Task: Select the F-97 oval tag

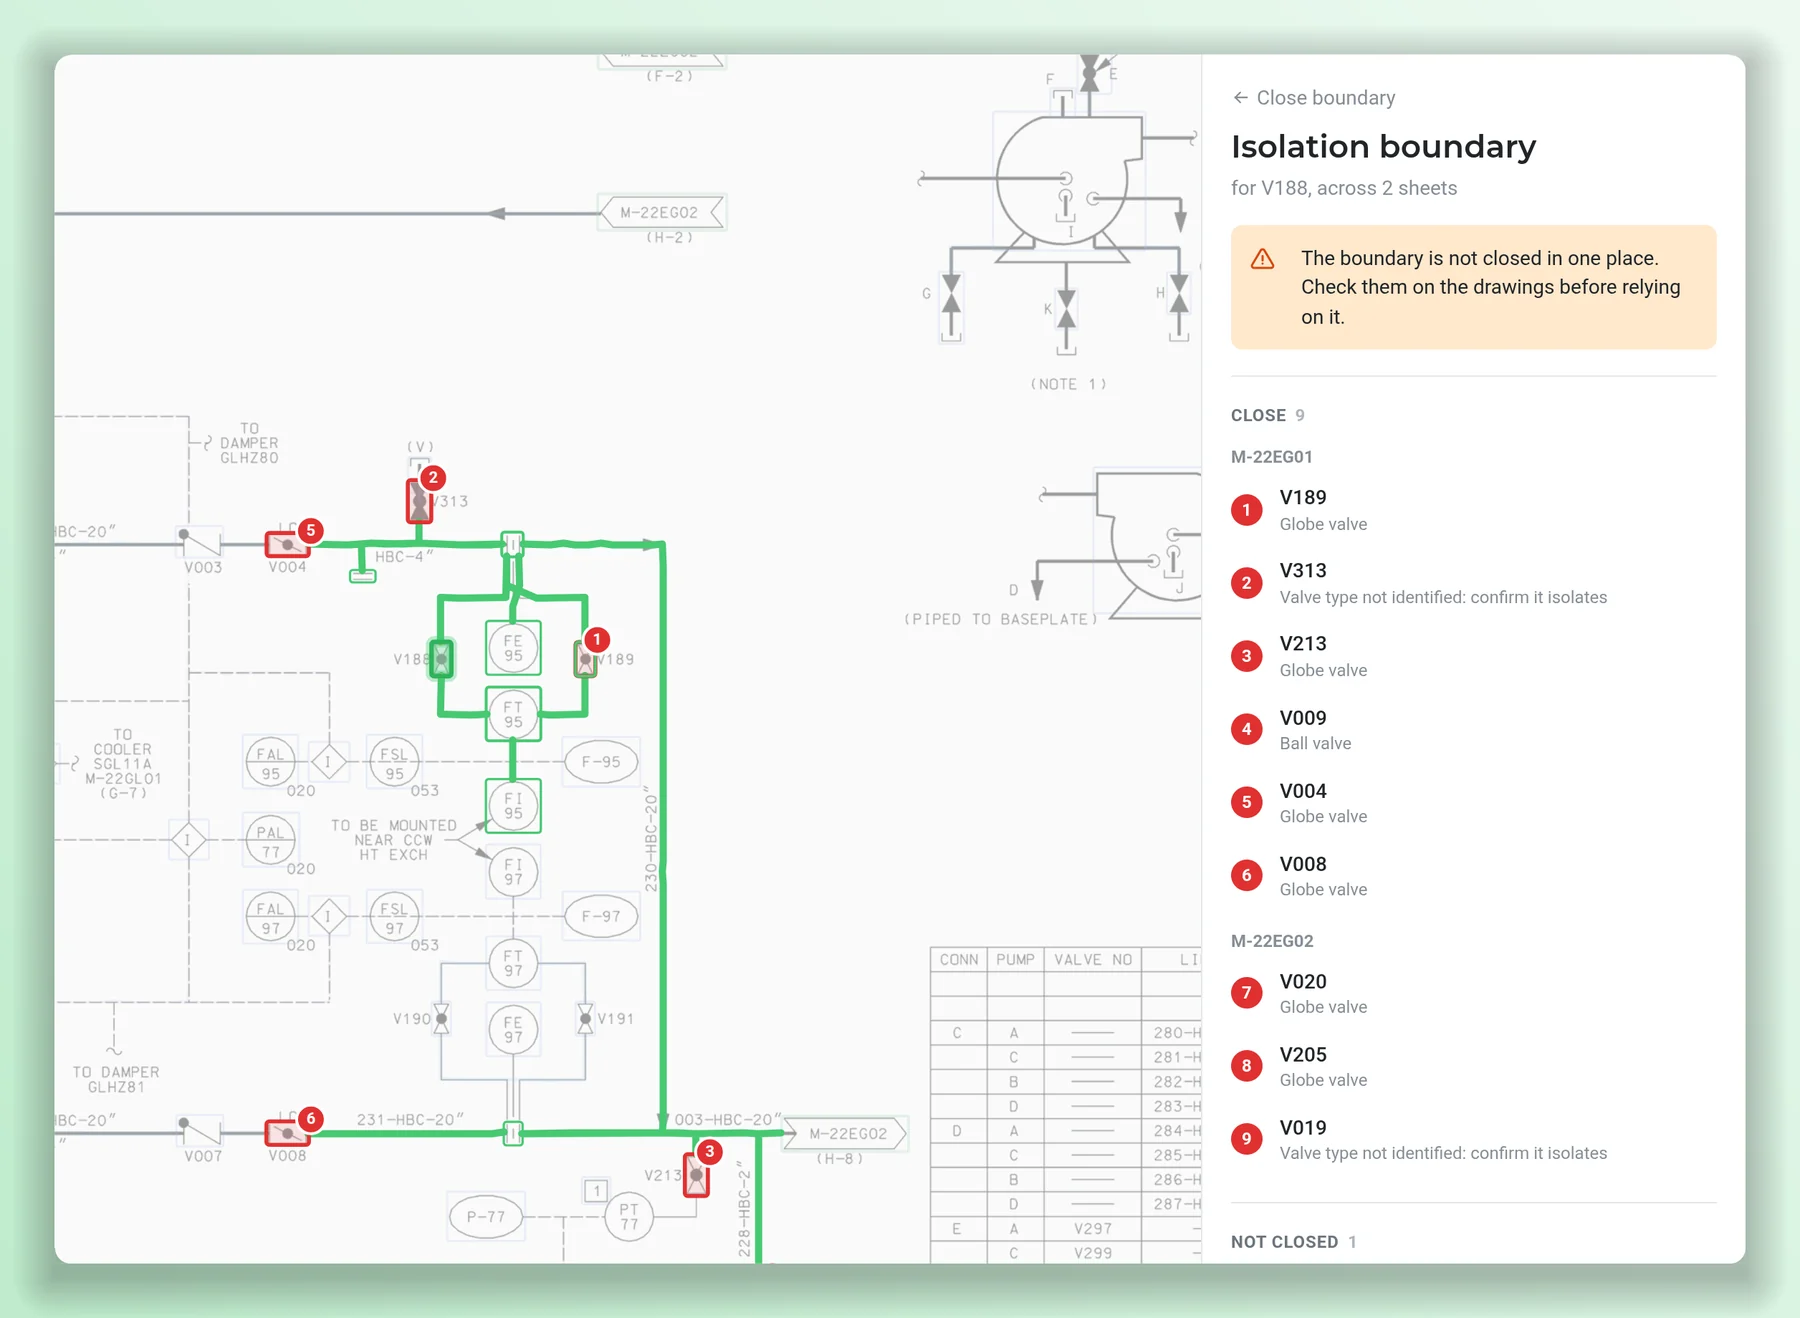Action: [601, 916]
